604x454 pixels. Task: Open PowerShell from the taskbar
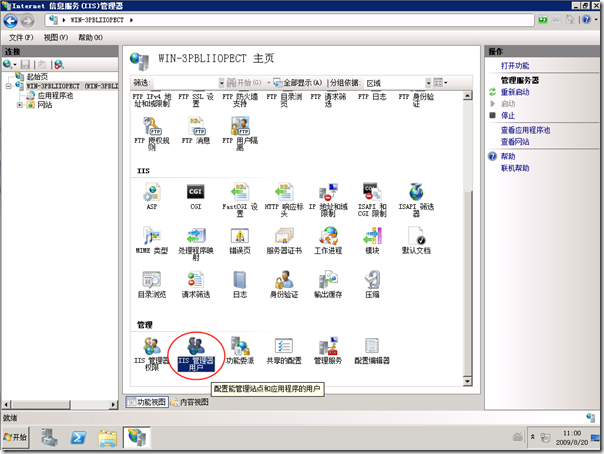point(78,437)
